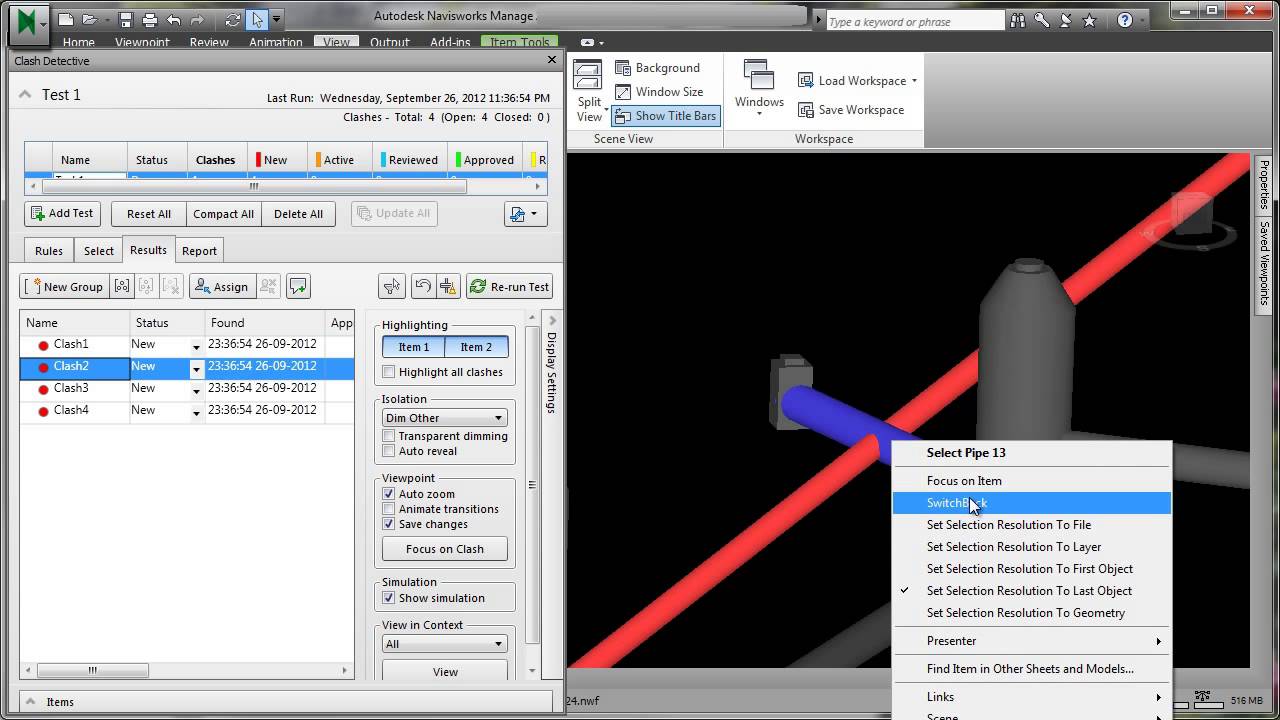The width and height of the screenshot is (1280, 720).
Task: Click the Group Selected Clashes icon beside New Group
Action: [x=122, y=287]
